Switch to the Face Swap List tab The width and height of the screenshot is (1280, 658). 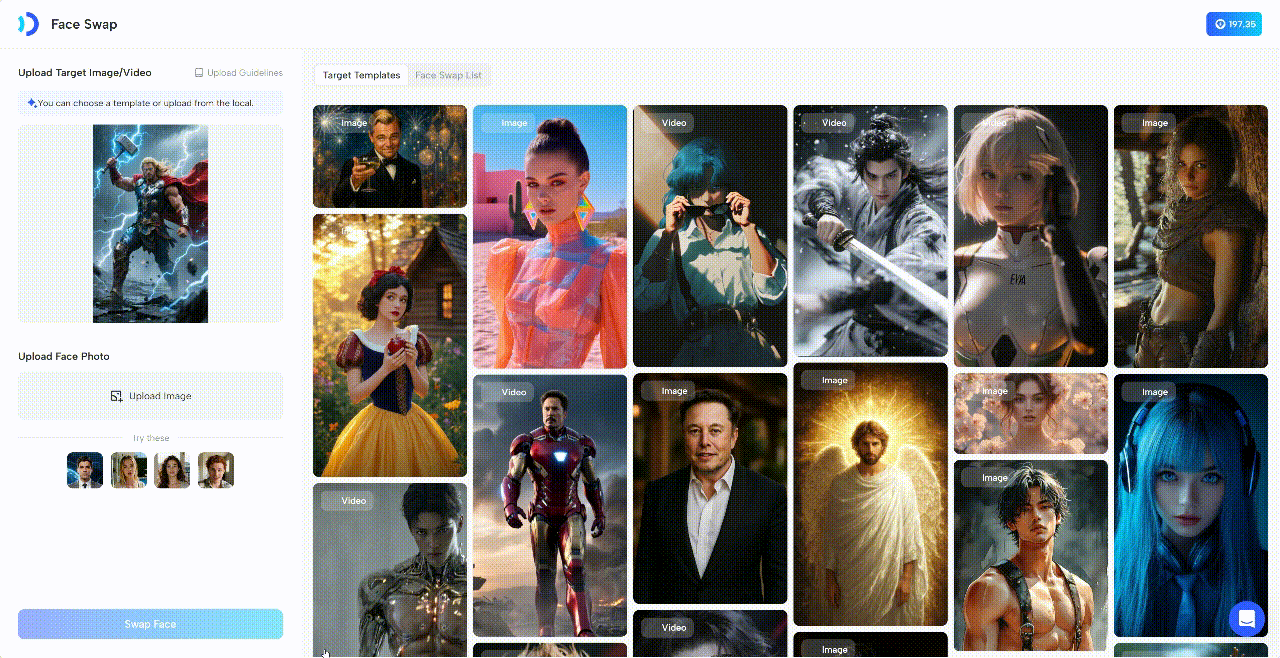[448, 75]
